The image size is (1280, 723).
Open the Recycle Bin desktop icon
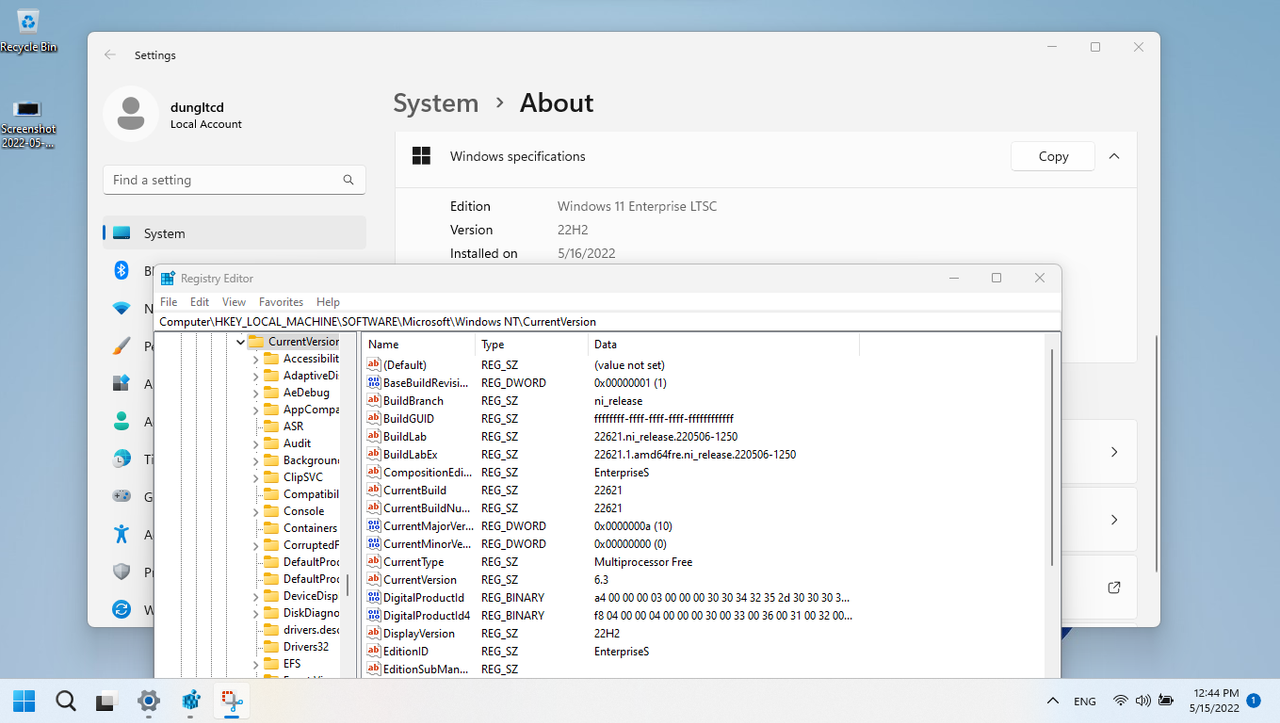pyautogui.click(x=28, y=30)
